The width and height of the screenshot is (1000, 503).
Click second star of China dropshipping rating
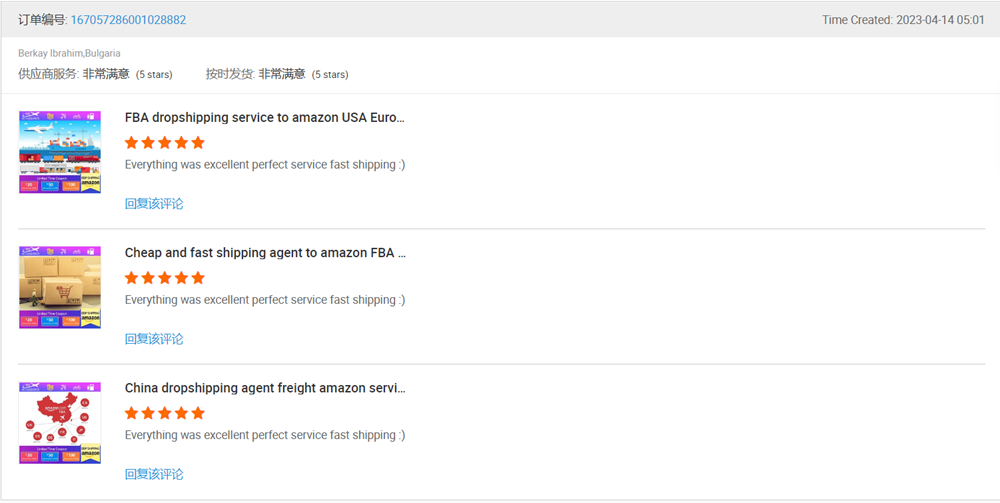click(148, 413)
